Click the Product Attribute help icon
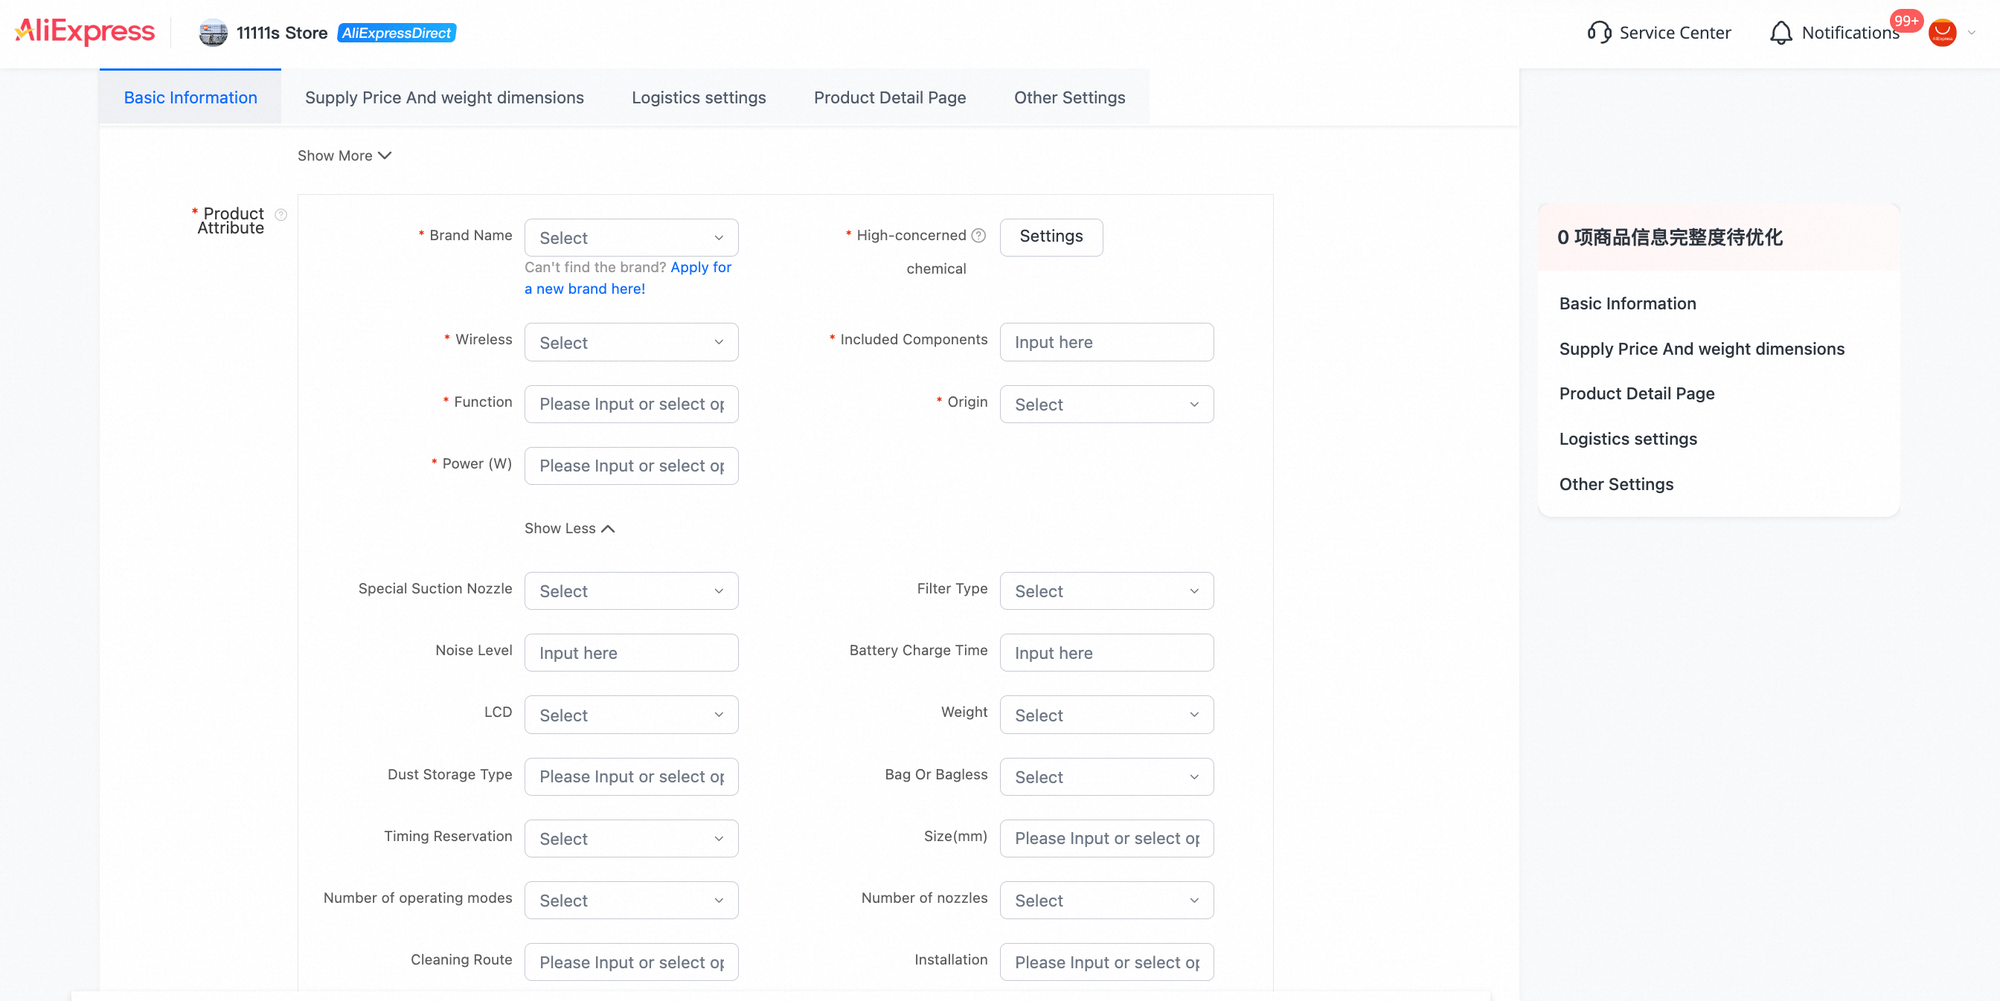The width and height of the screenshot is (2000, 1001). tap(281, 215)
